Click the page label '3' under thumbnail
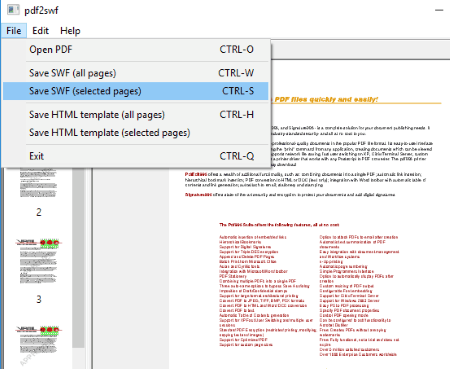The width and height of the screenshot is (450, 369). [39, 299]
